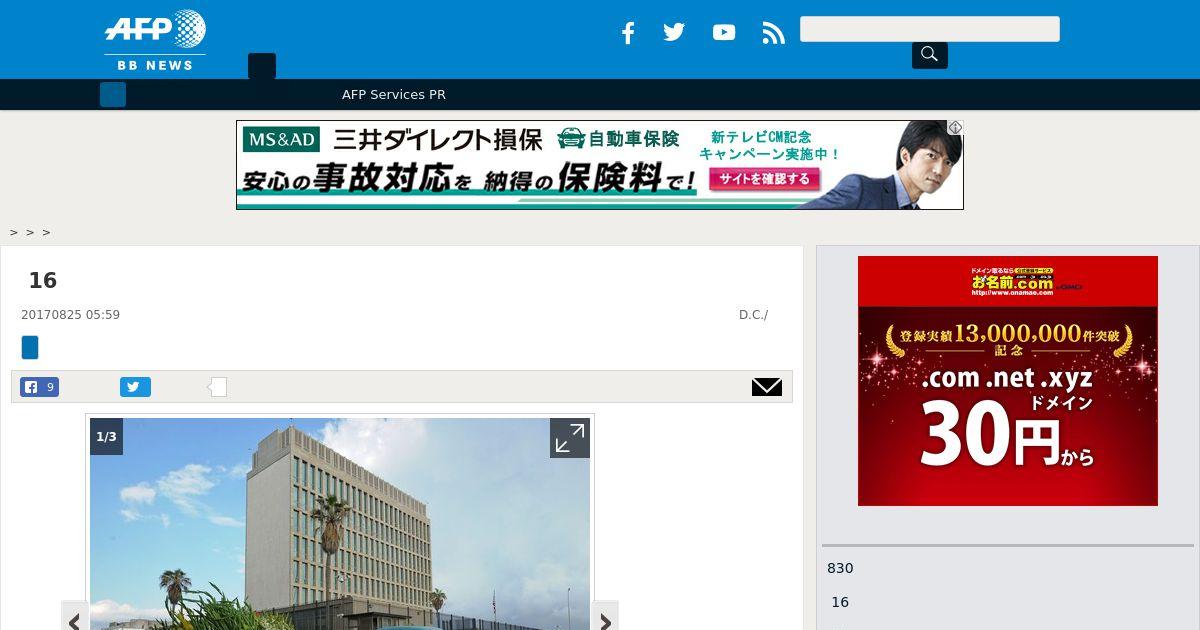This screenshot has height=630, width=1200.
Task: Click the article headline containing 16
Action: [43, 280]
